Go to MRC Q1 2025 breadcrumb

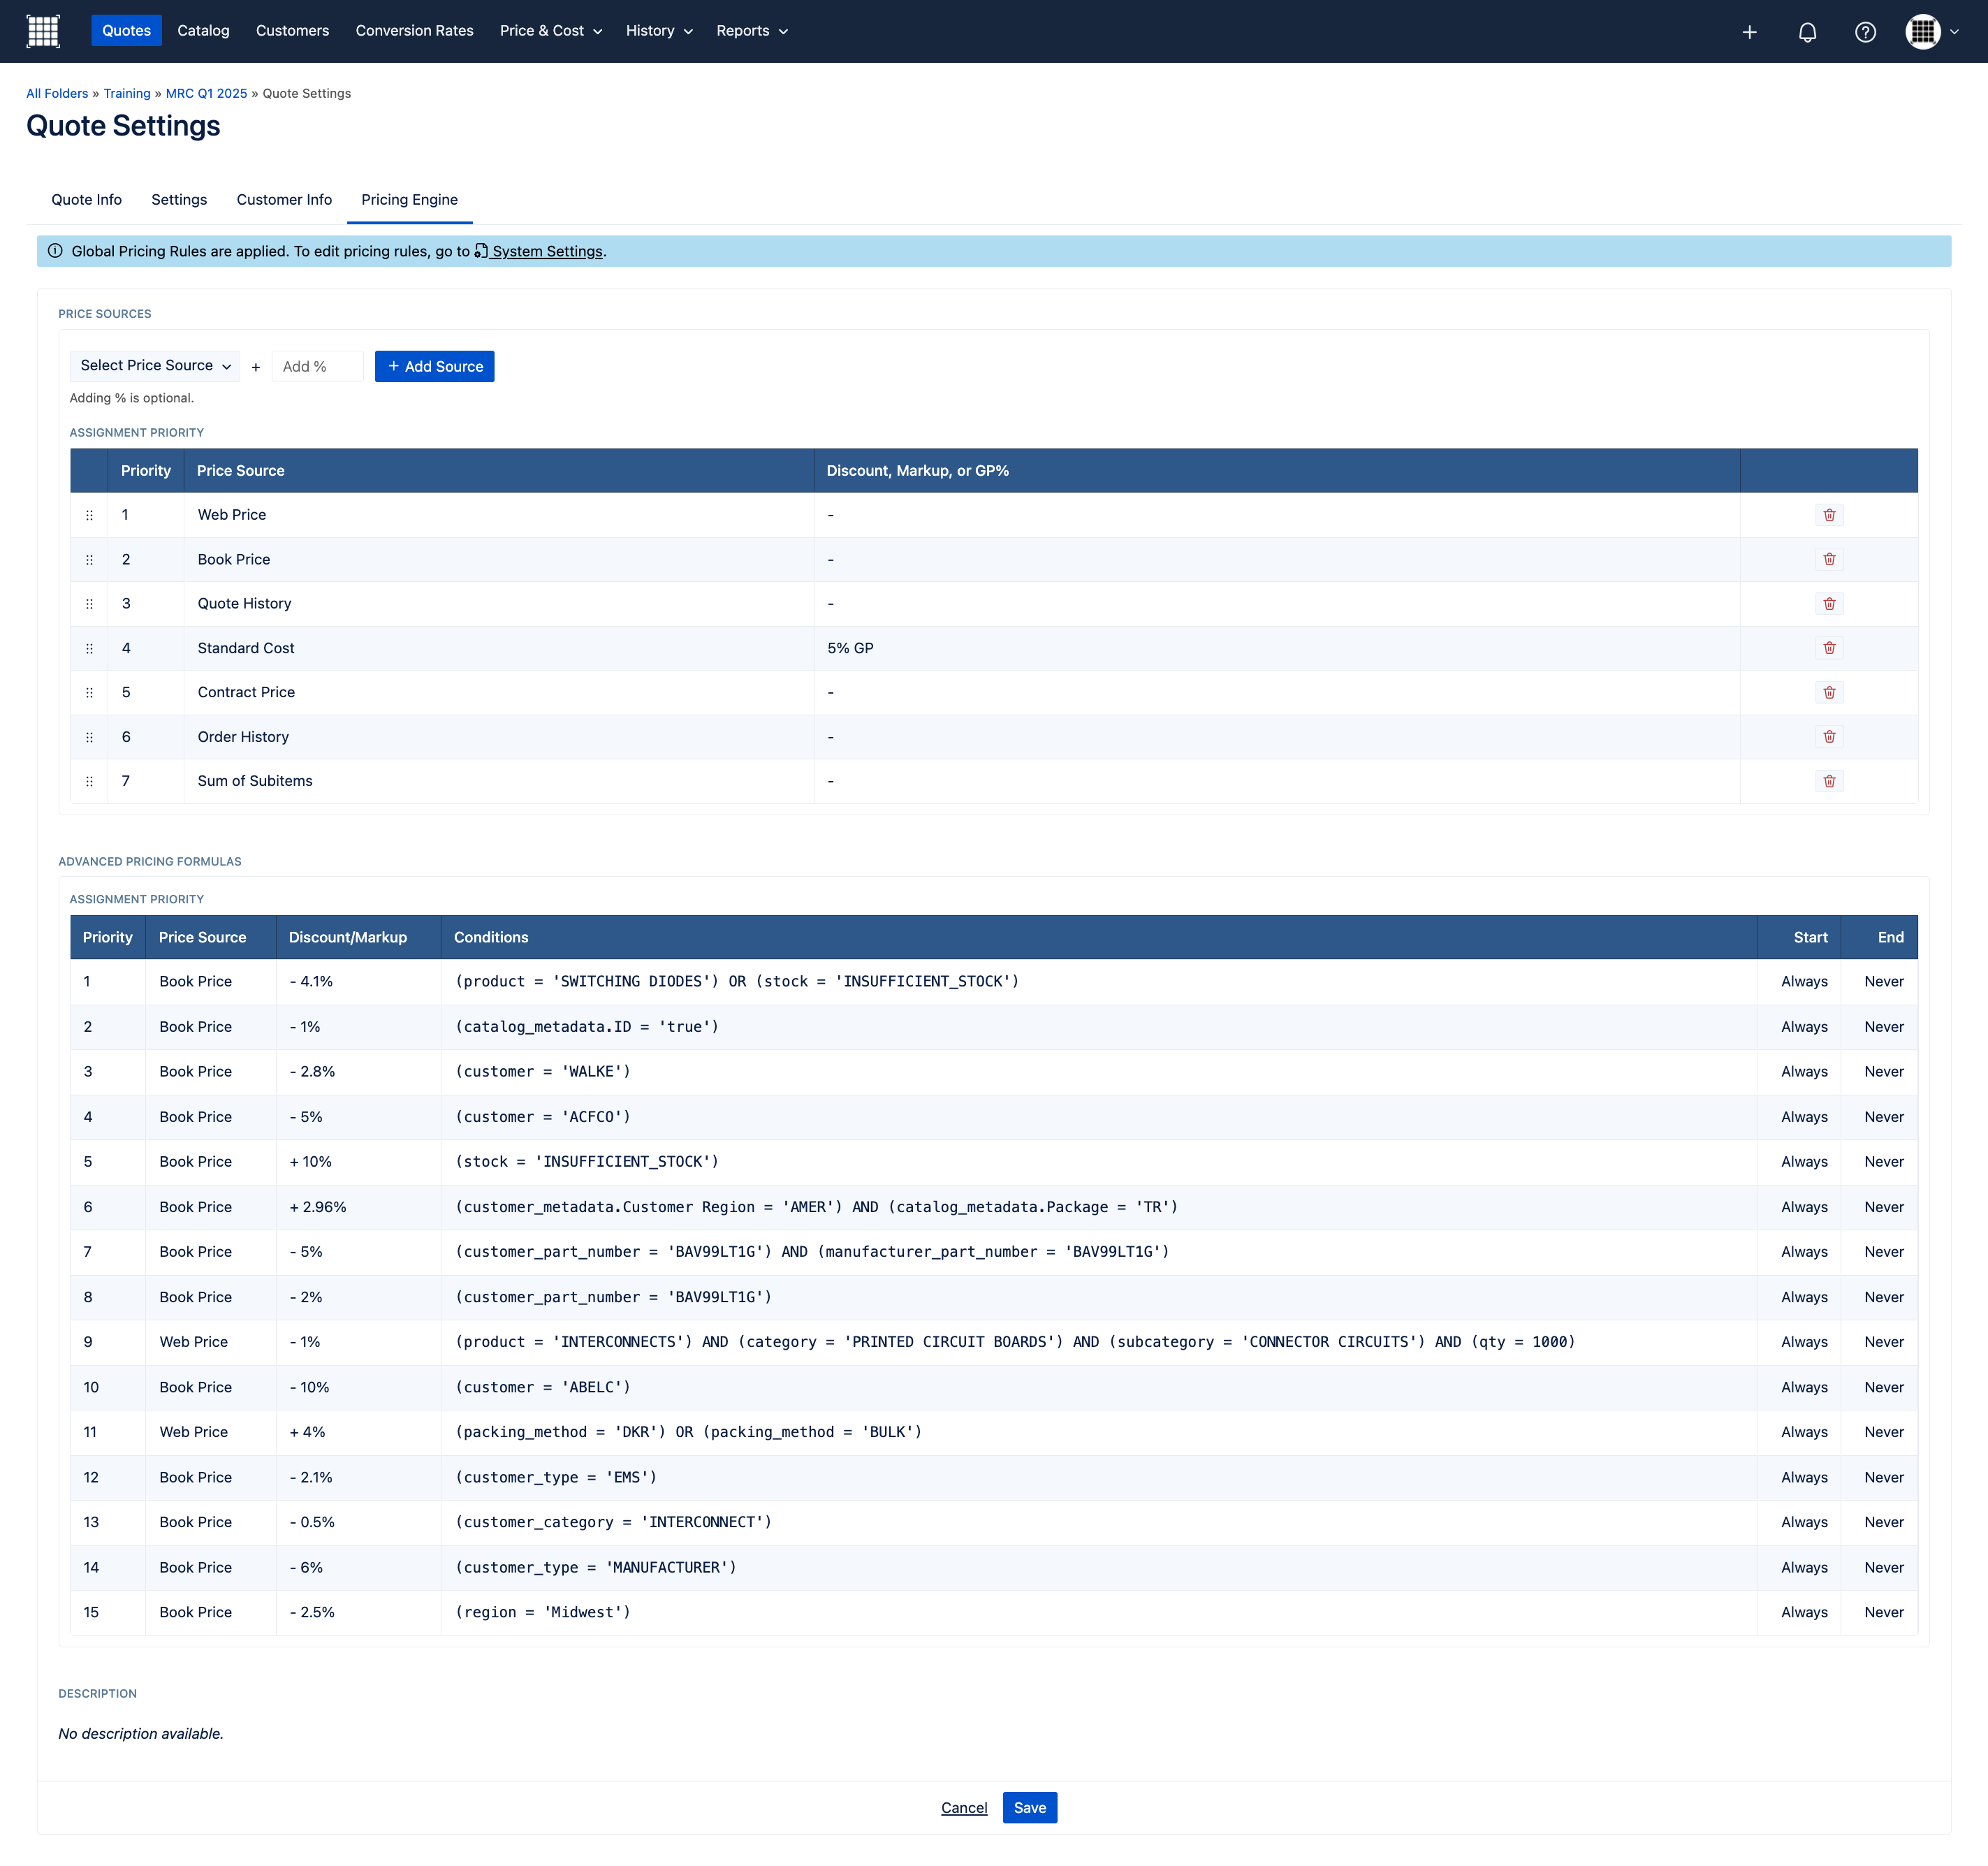point(206,94)
